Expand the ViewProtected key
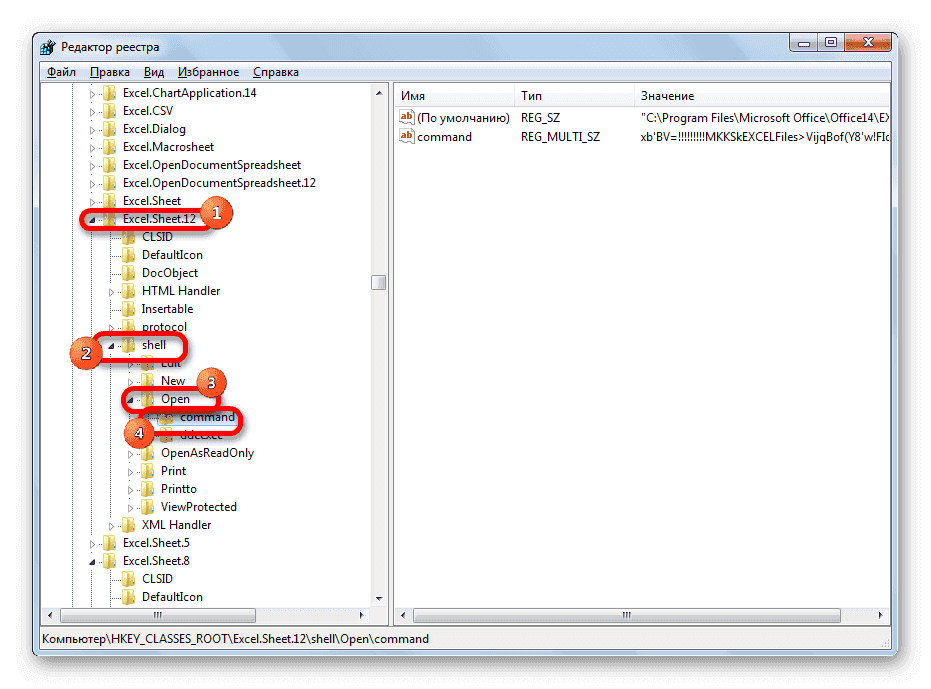The image size is (931, 689). tap(130, 508)
